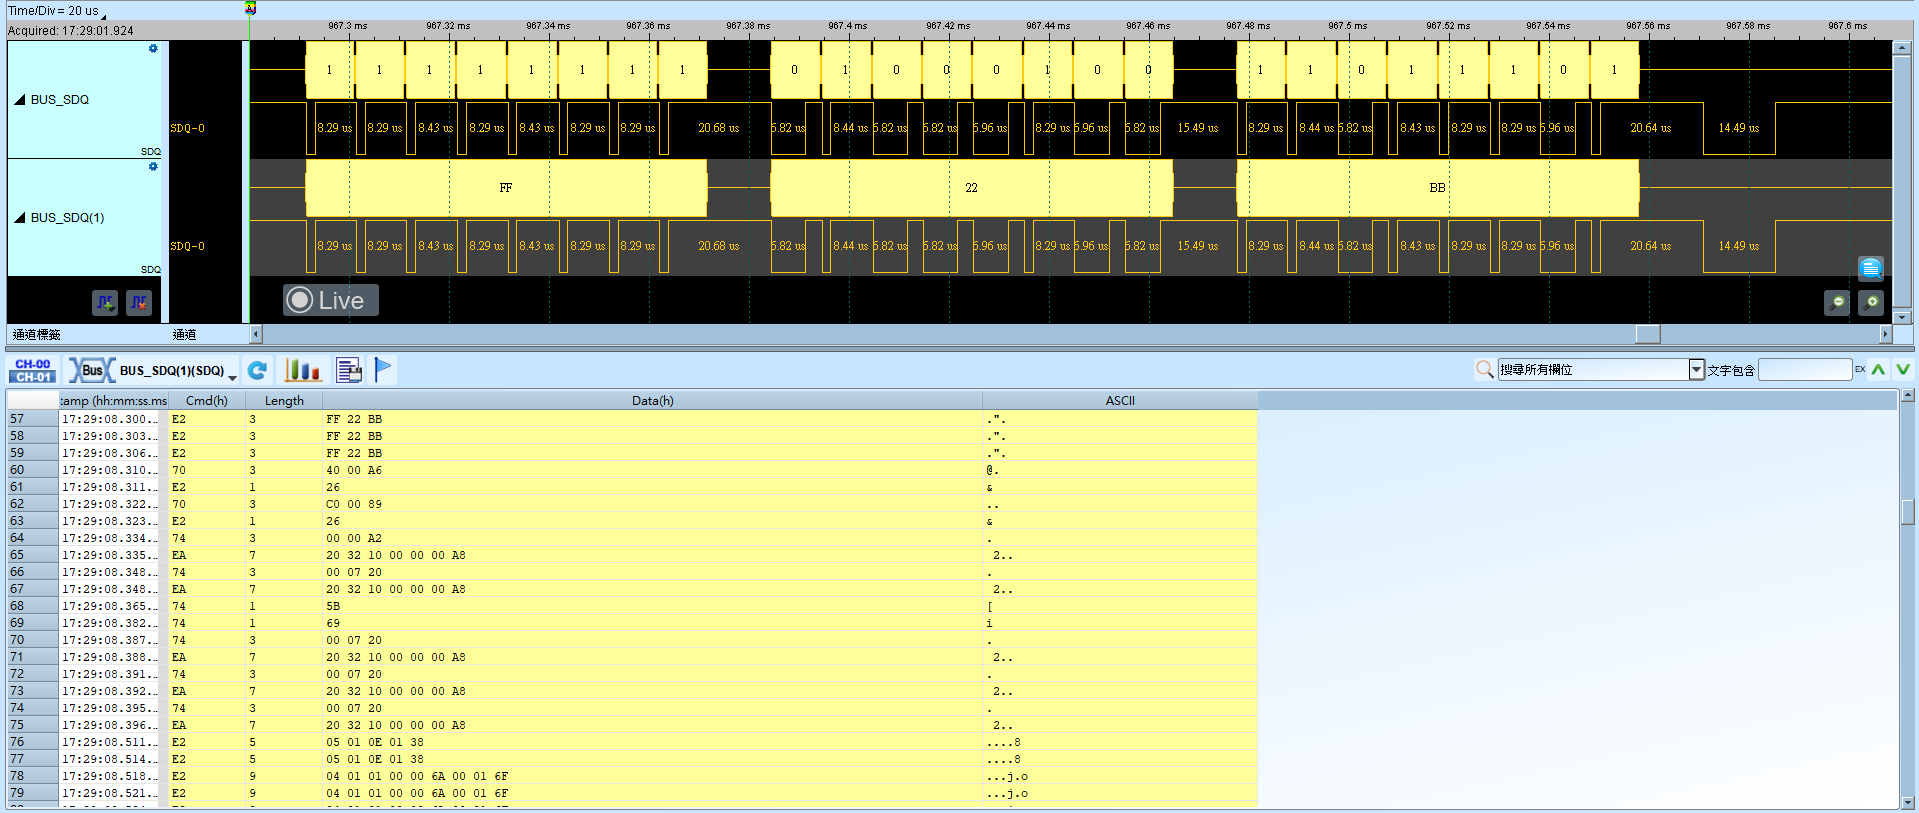The image size is (1919, 813).
Task: Collapse the BUS_SDQ(1) channel group
Action: click(19, 218)
